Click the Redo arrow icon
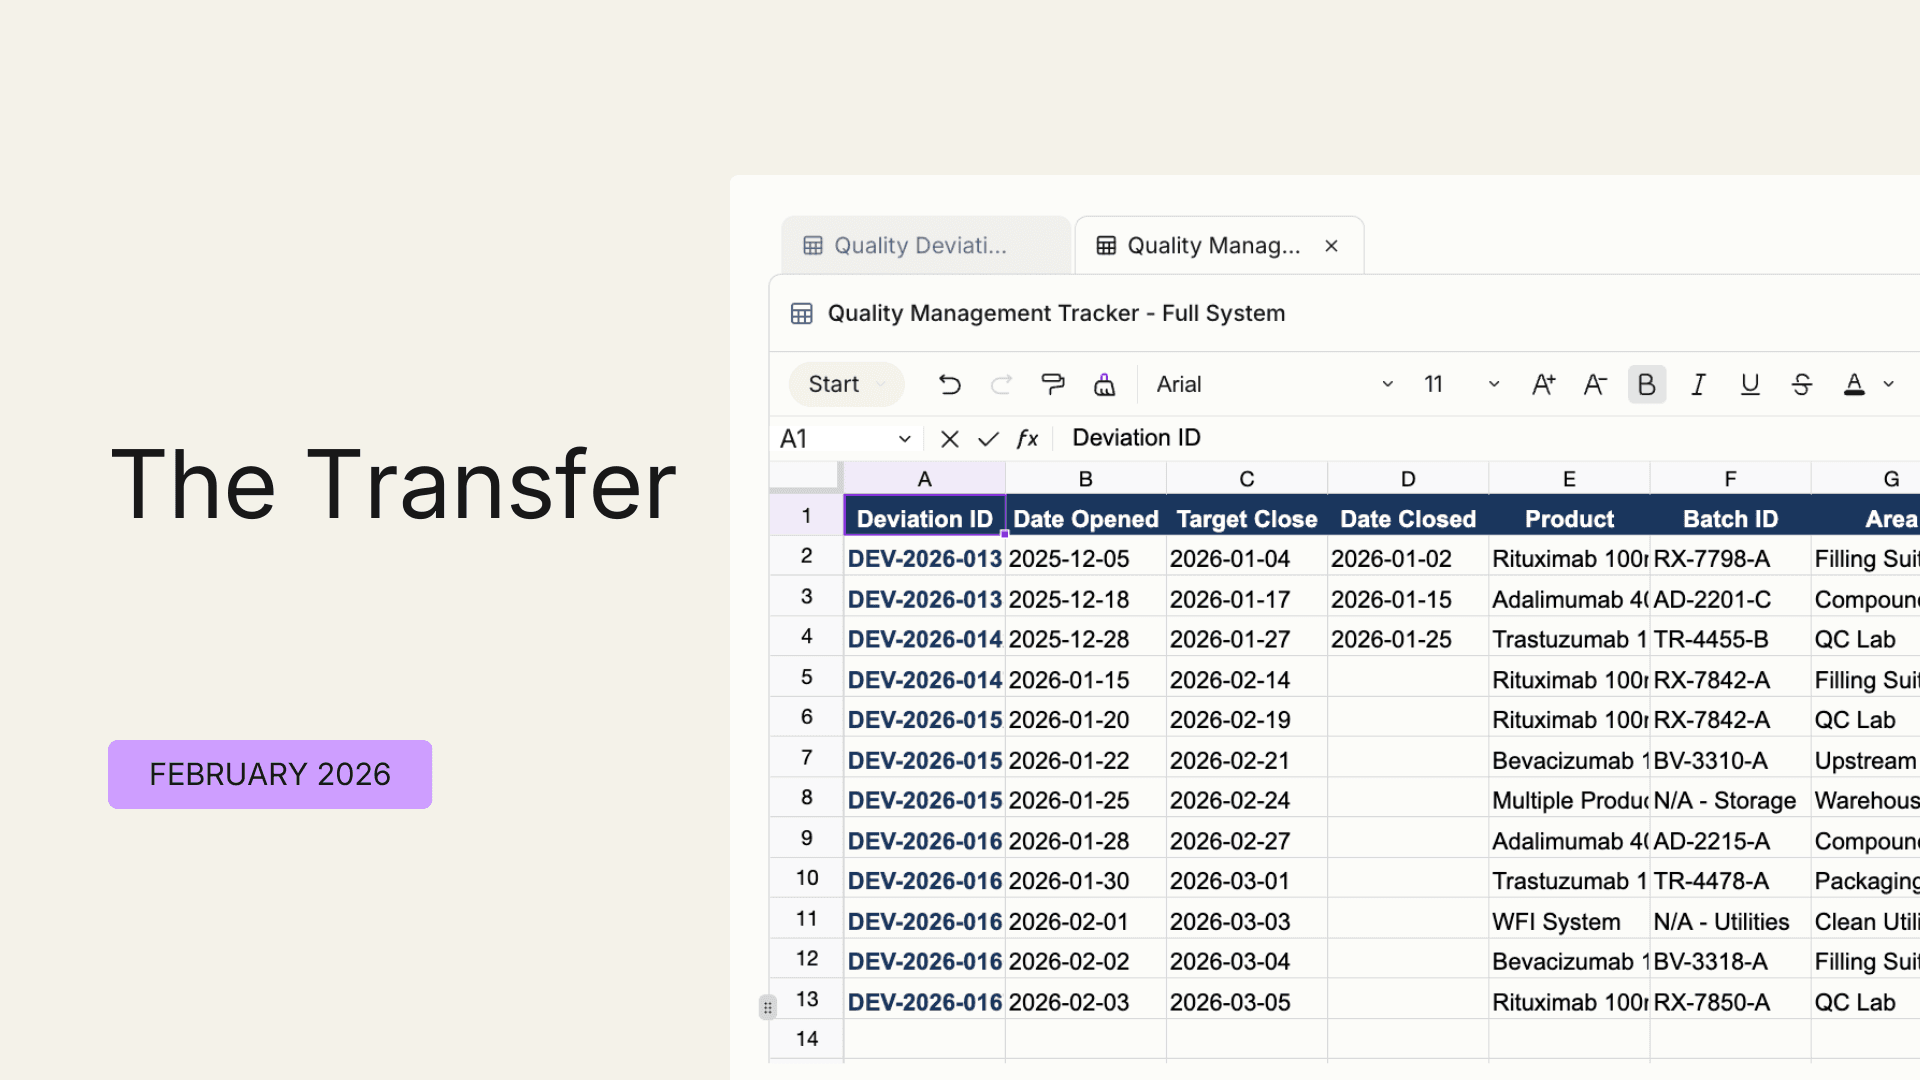Screen dimensions: 1920x1080 click(x=1001, y=385)
